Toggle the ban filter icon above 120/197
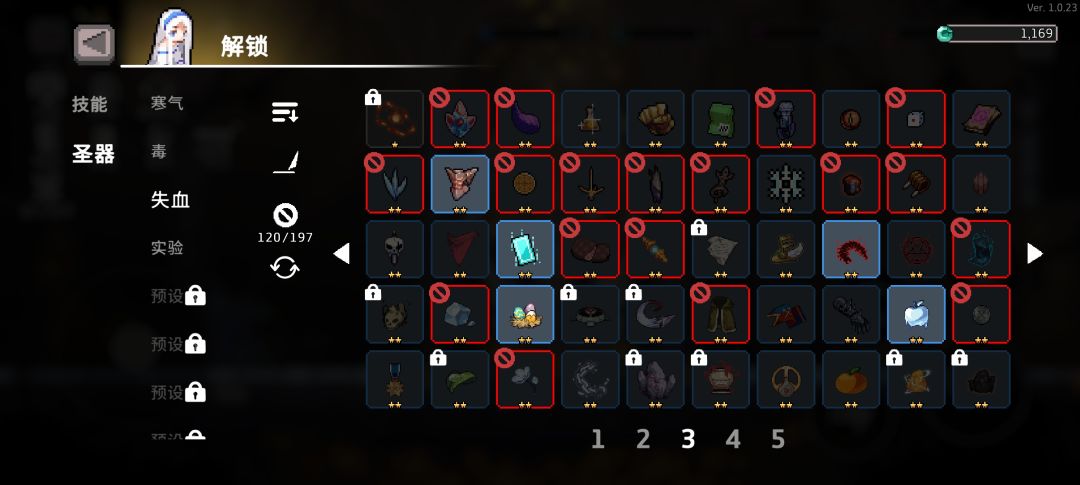Screen dimensions: 1080x485 pos(285,216)
